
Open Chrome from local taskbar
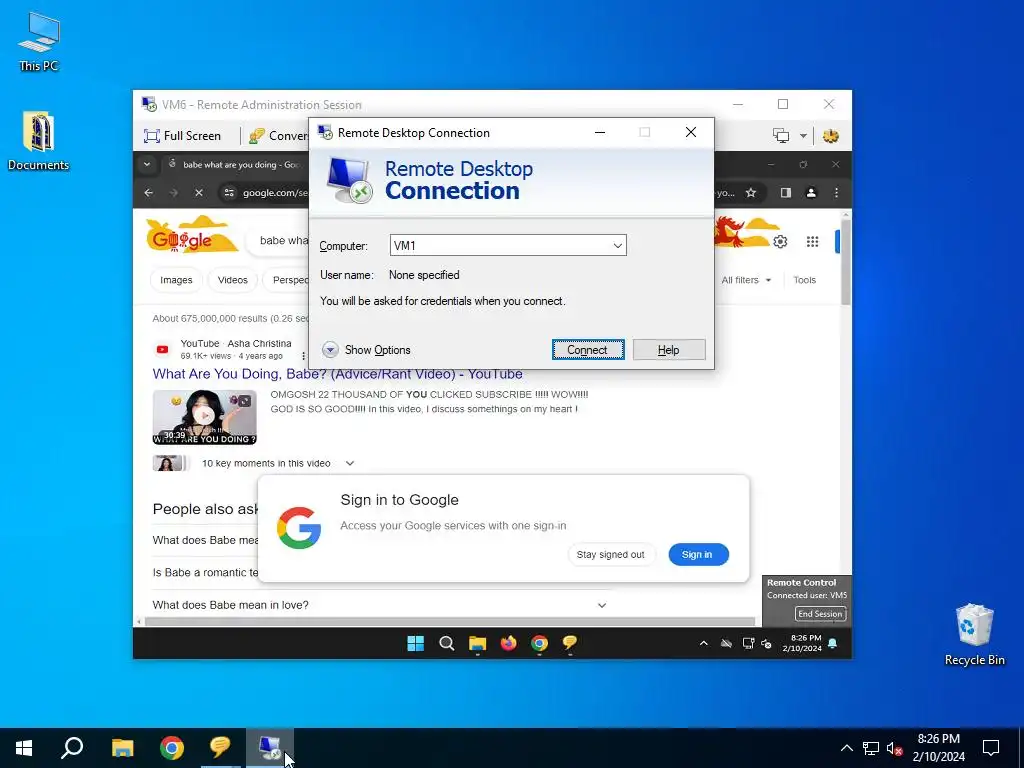point(172,748)
